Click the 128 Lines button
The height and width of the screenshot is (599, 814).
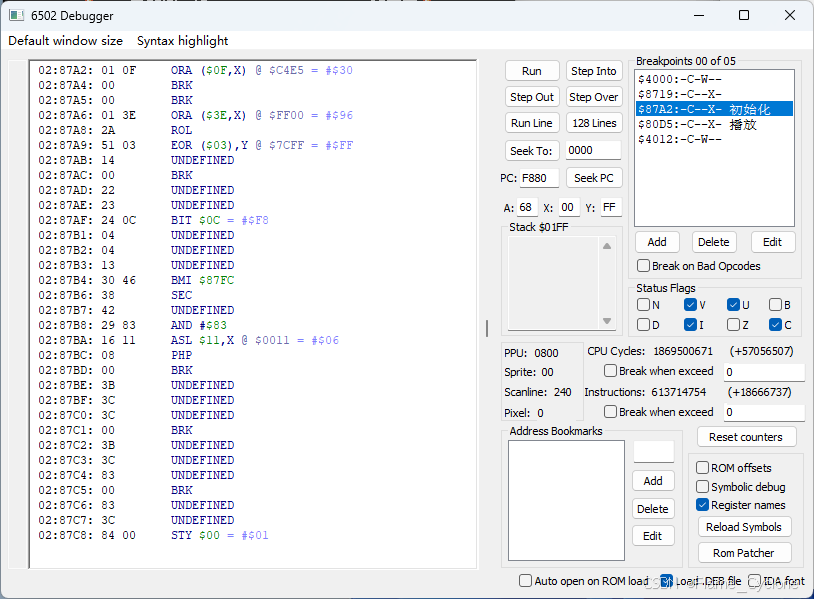(x=593, y=123)
